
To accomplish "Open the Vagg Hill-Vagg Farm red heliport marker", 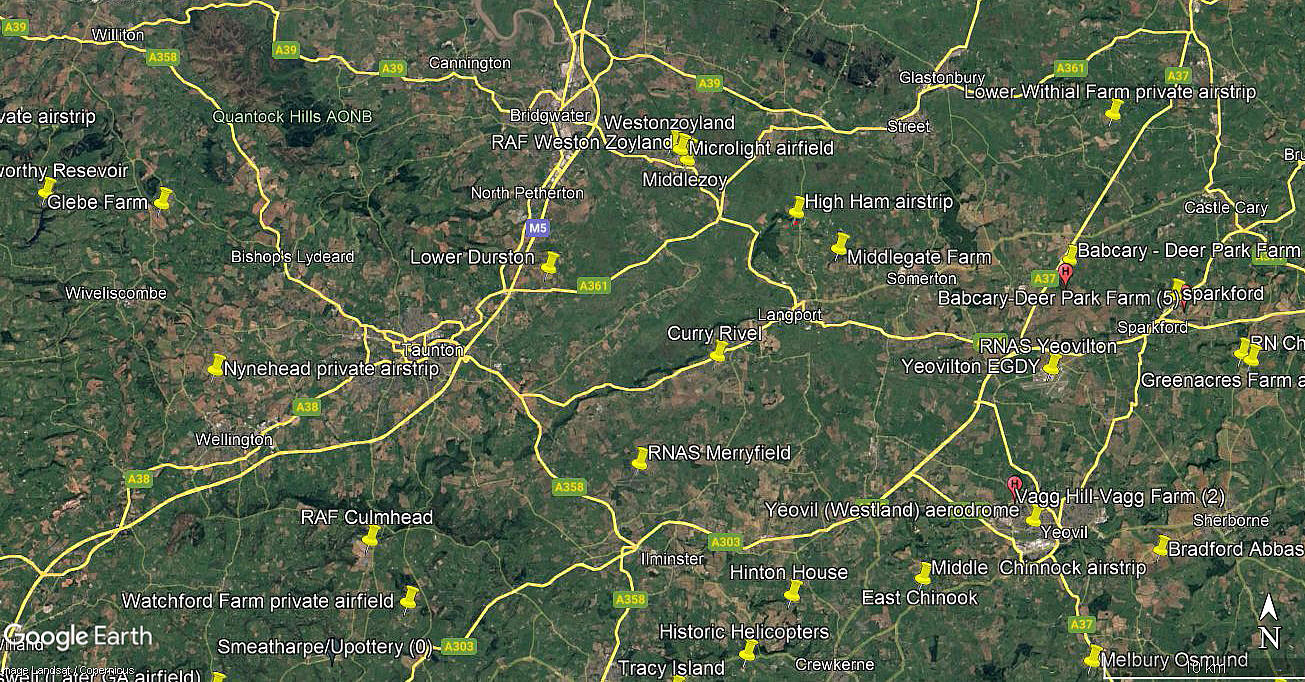I will (1015, 488).
